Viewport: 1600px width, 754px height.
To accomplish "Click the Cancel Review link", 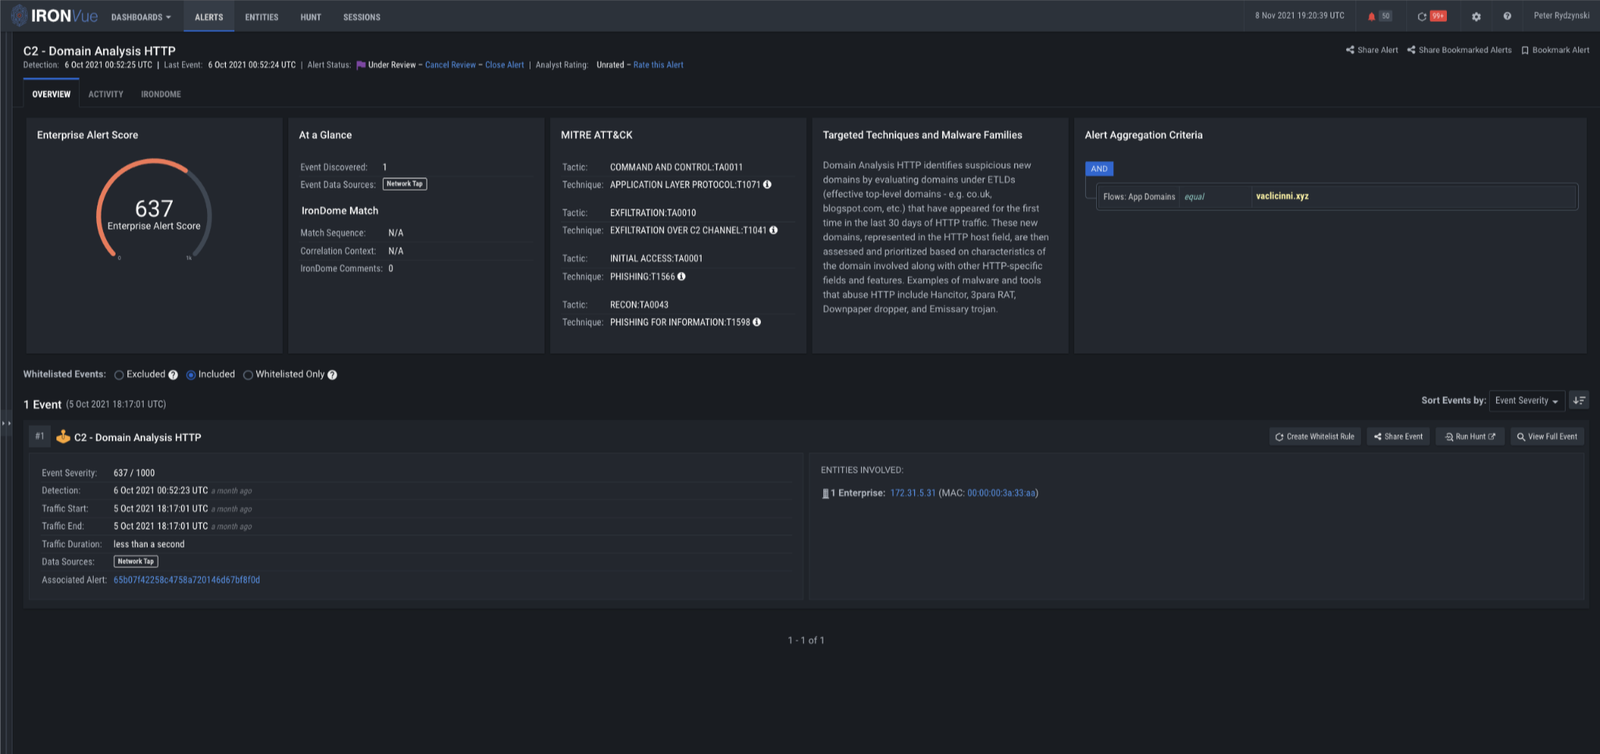I will click(450, 65).
